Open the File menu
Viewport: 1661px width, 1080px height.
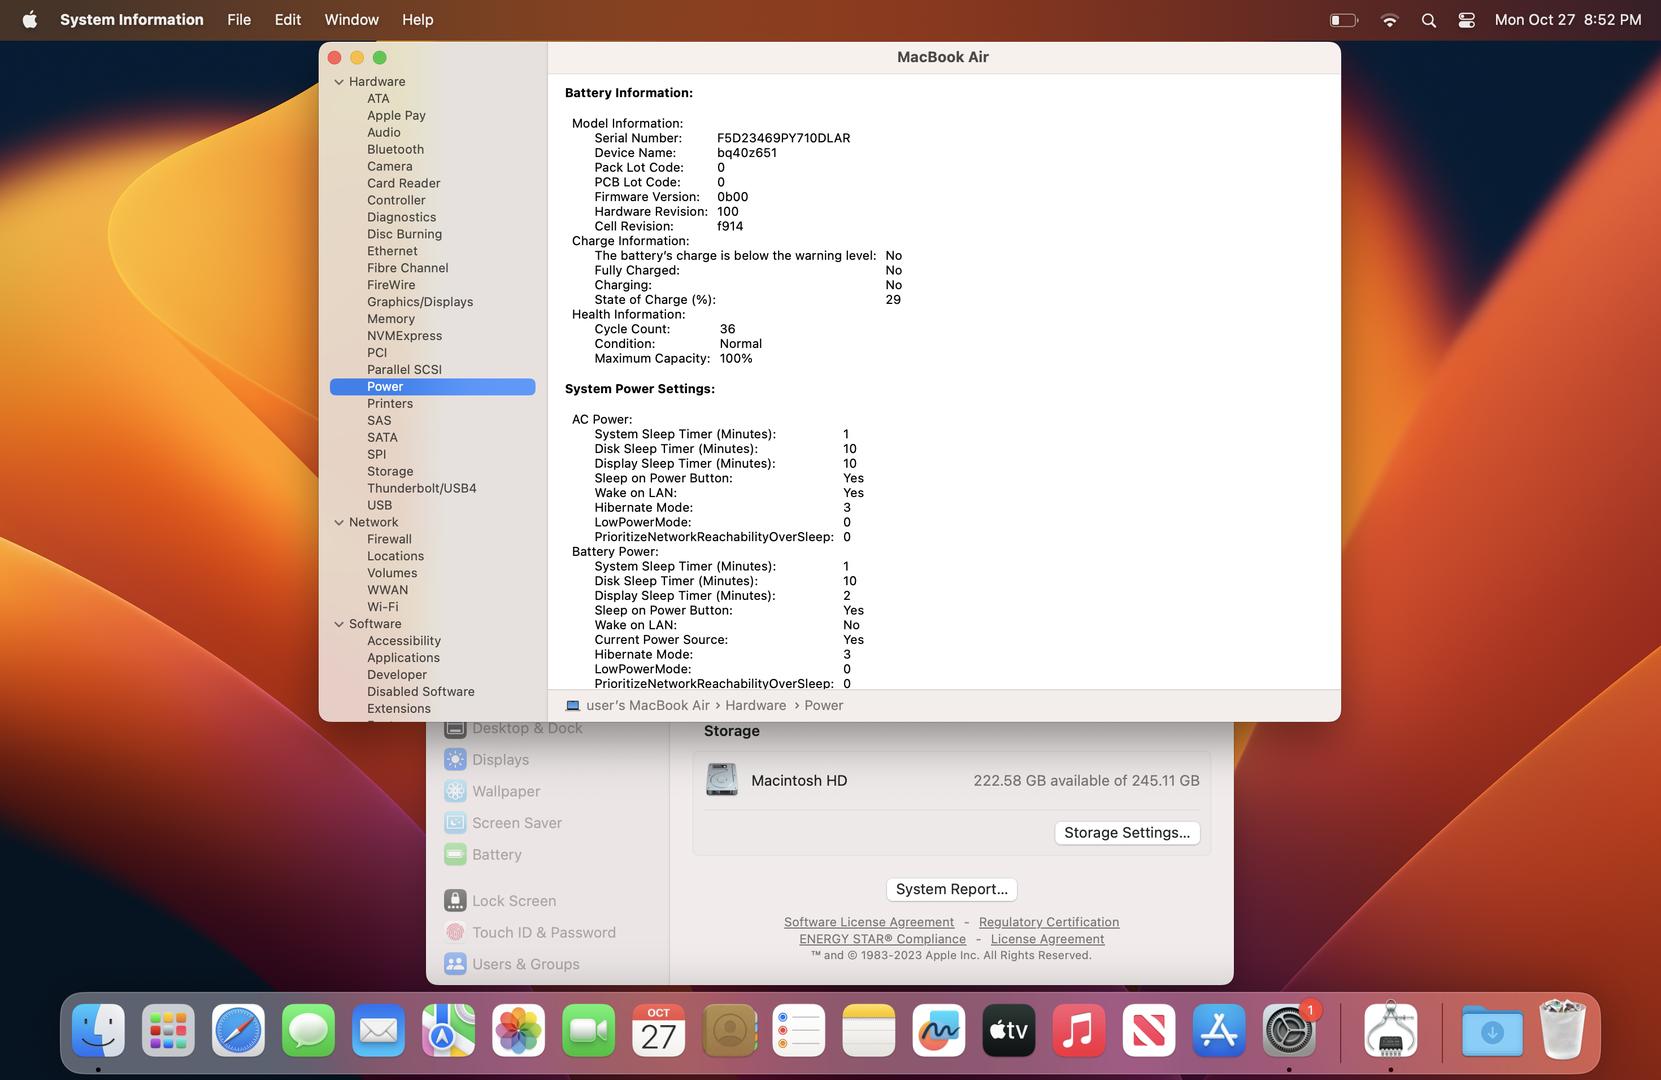[239, 20]
